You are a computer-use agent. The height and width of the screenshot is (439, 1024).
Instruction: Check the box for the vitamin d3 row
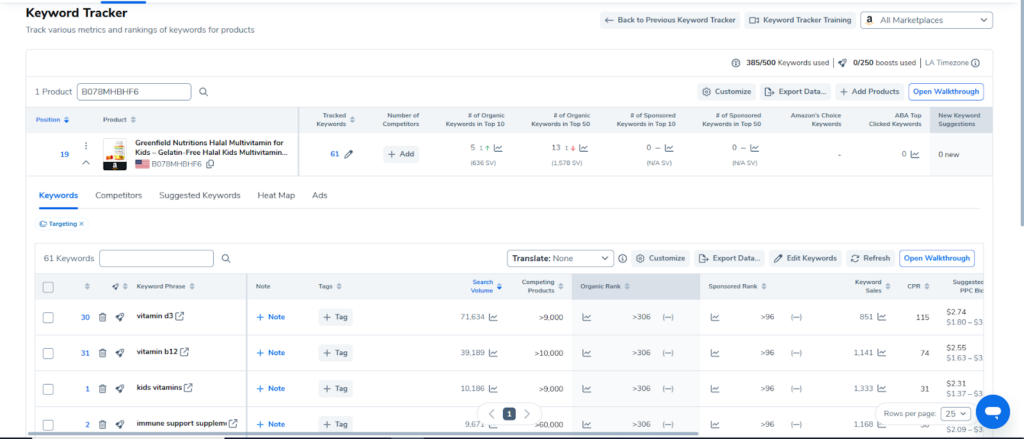(48, 317)
